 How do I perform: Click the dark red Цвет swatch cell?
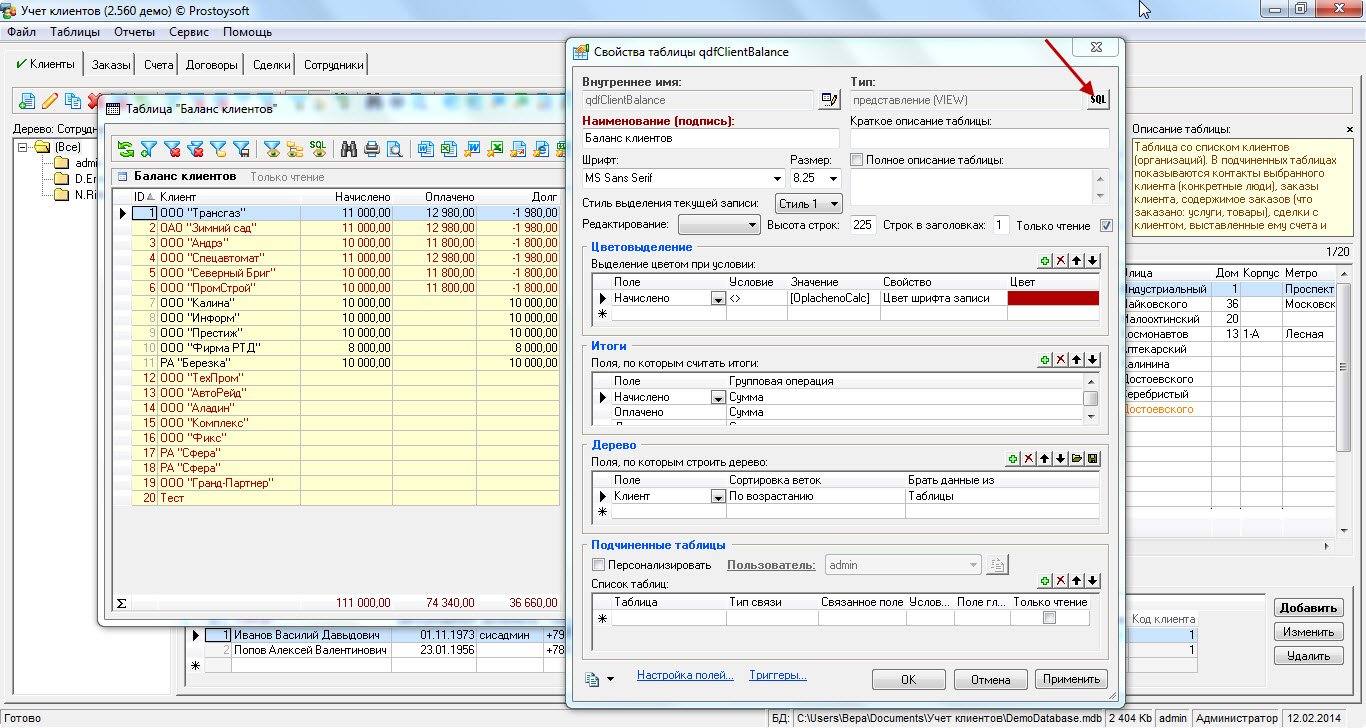pos(1054,298)
